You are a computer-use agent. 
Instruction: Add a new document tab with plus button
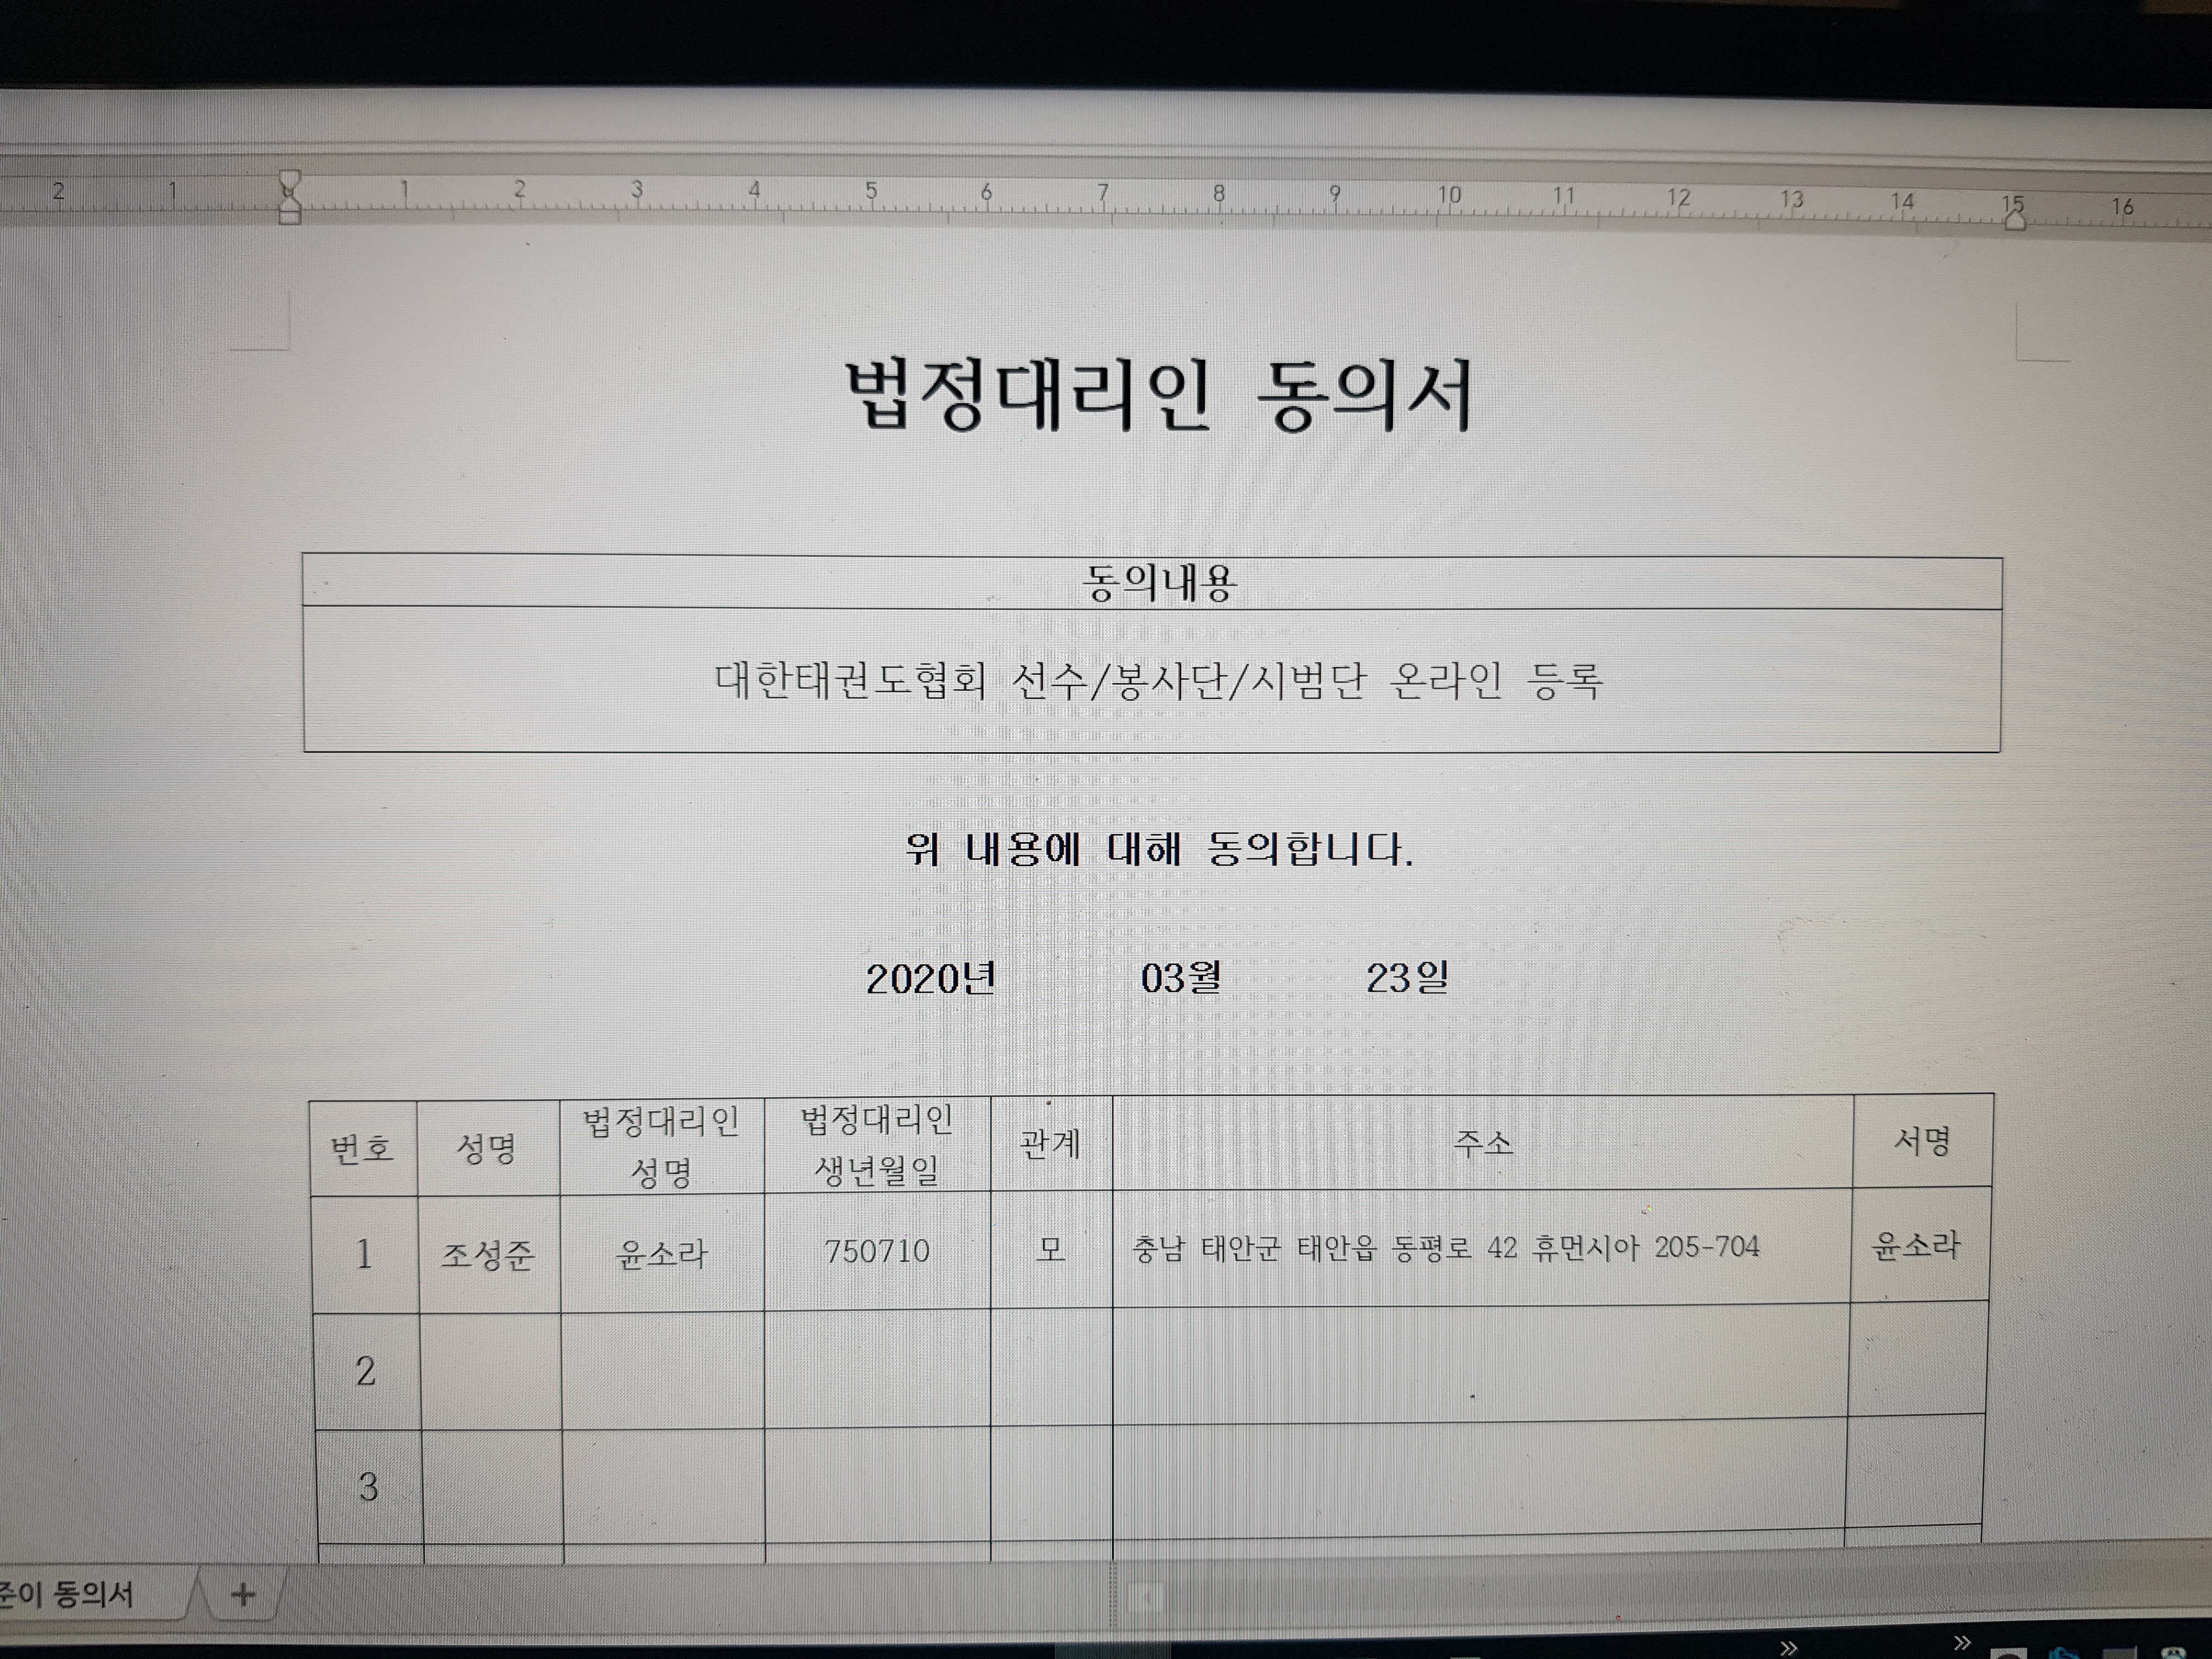pyautogui.click(x=243, y=1594)
